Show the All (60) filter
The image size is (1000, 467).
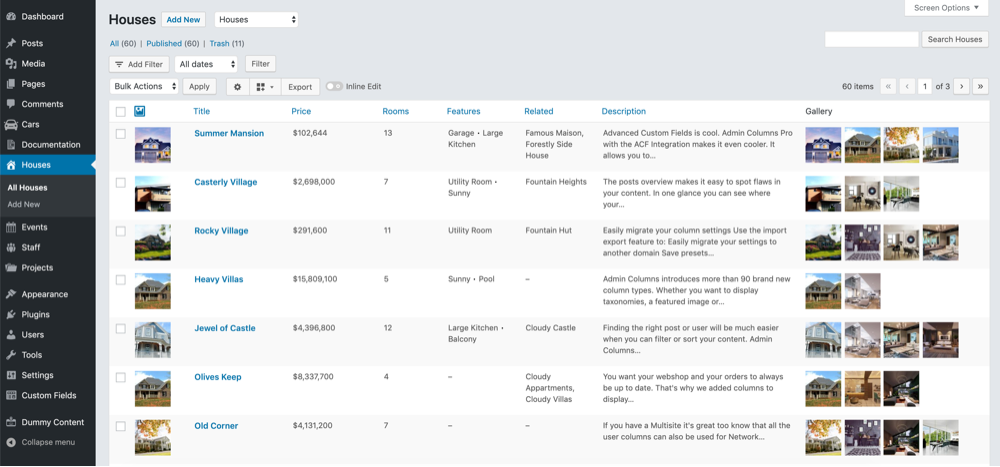[123, 43]
